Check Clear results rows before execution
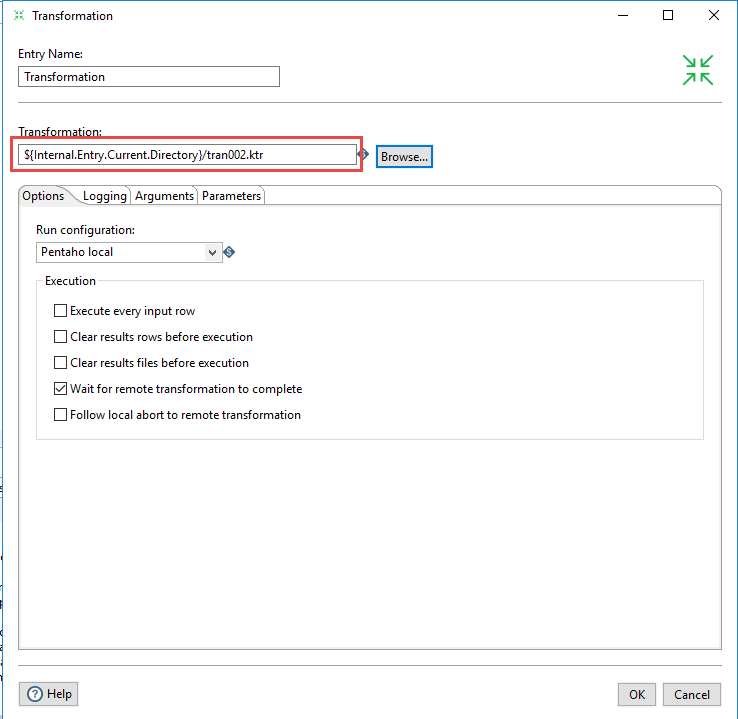 (61, 337)
